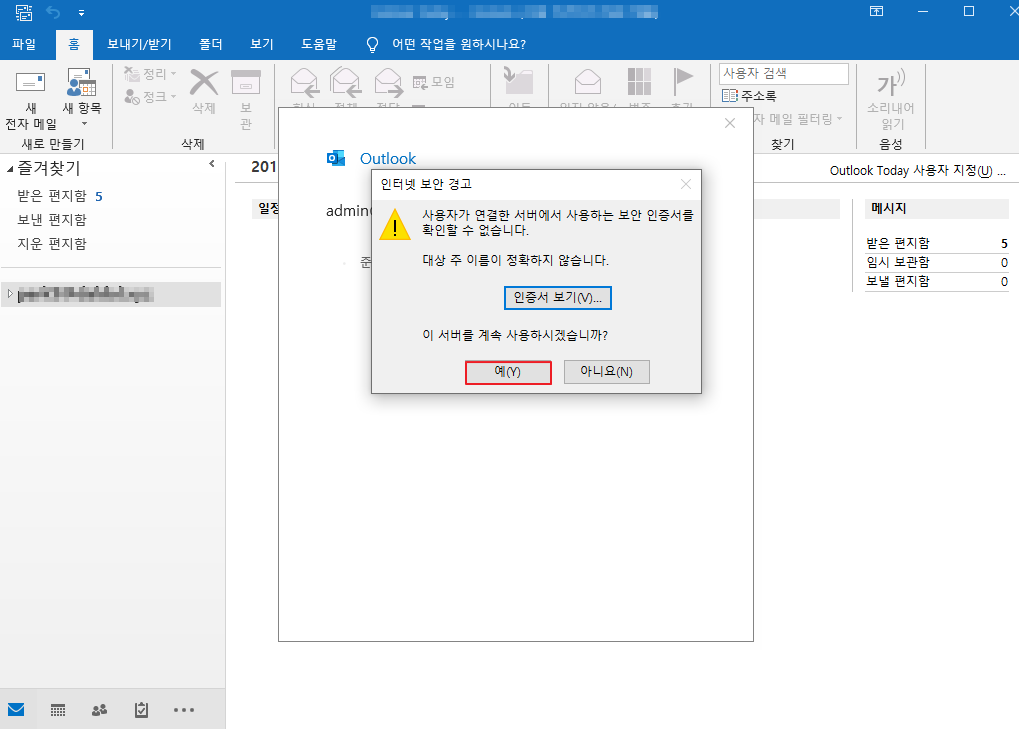Open the 새 항목 dropdown
The height and width of the screenshot is (729, 1019).
click(x=82, y=98)
